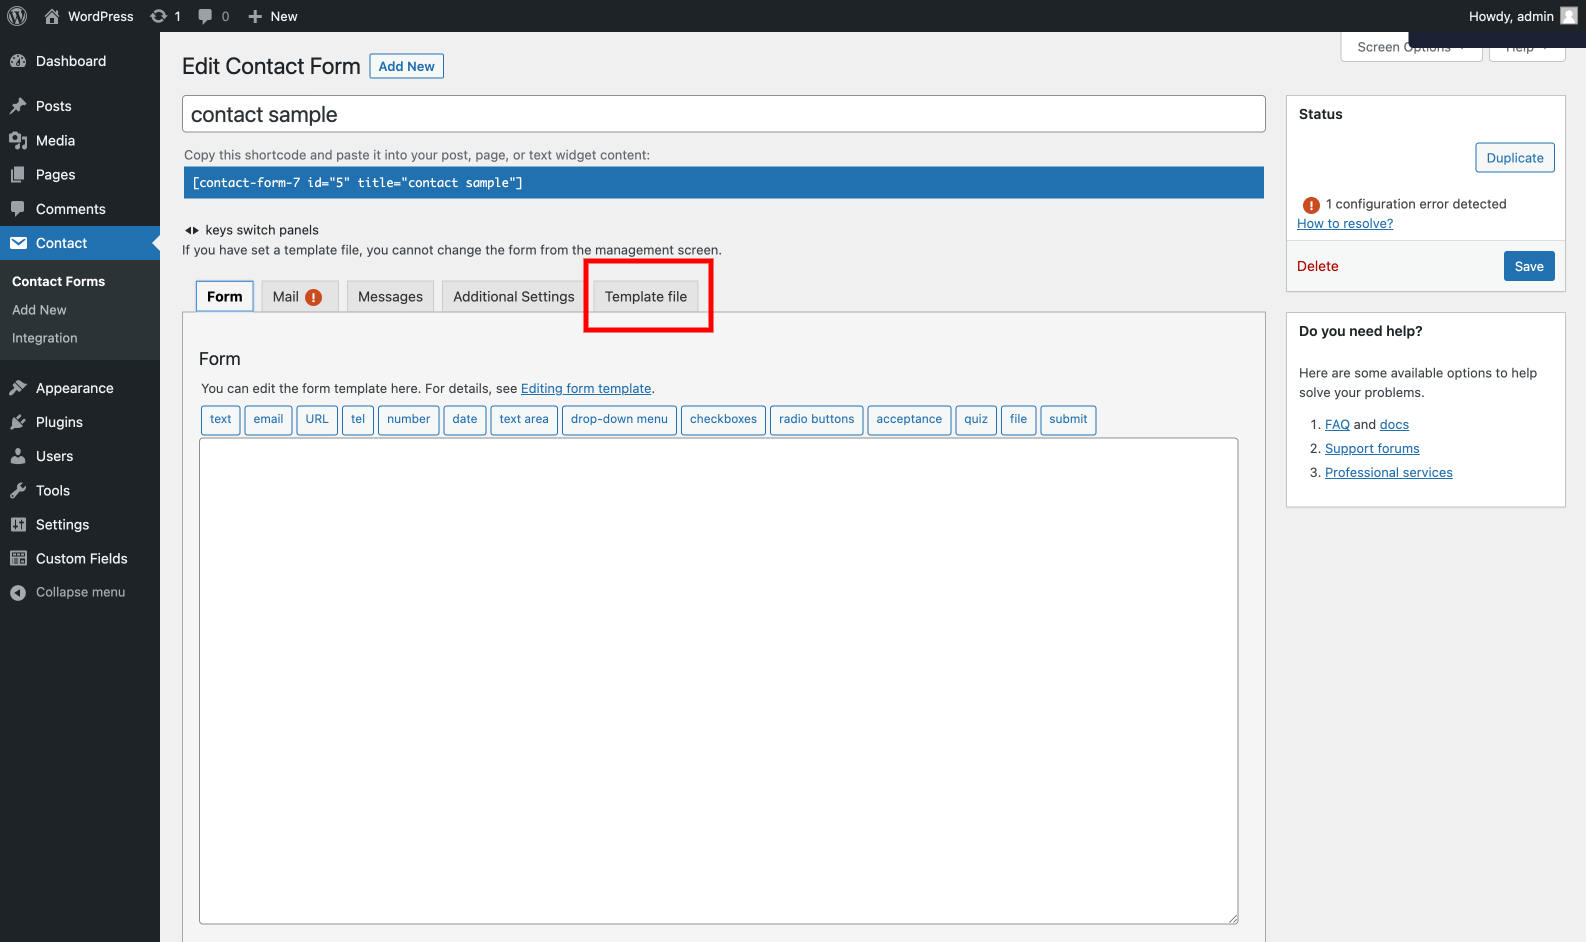Click the Users person icon

tap(18, 456)
